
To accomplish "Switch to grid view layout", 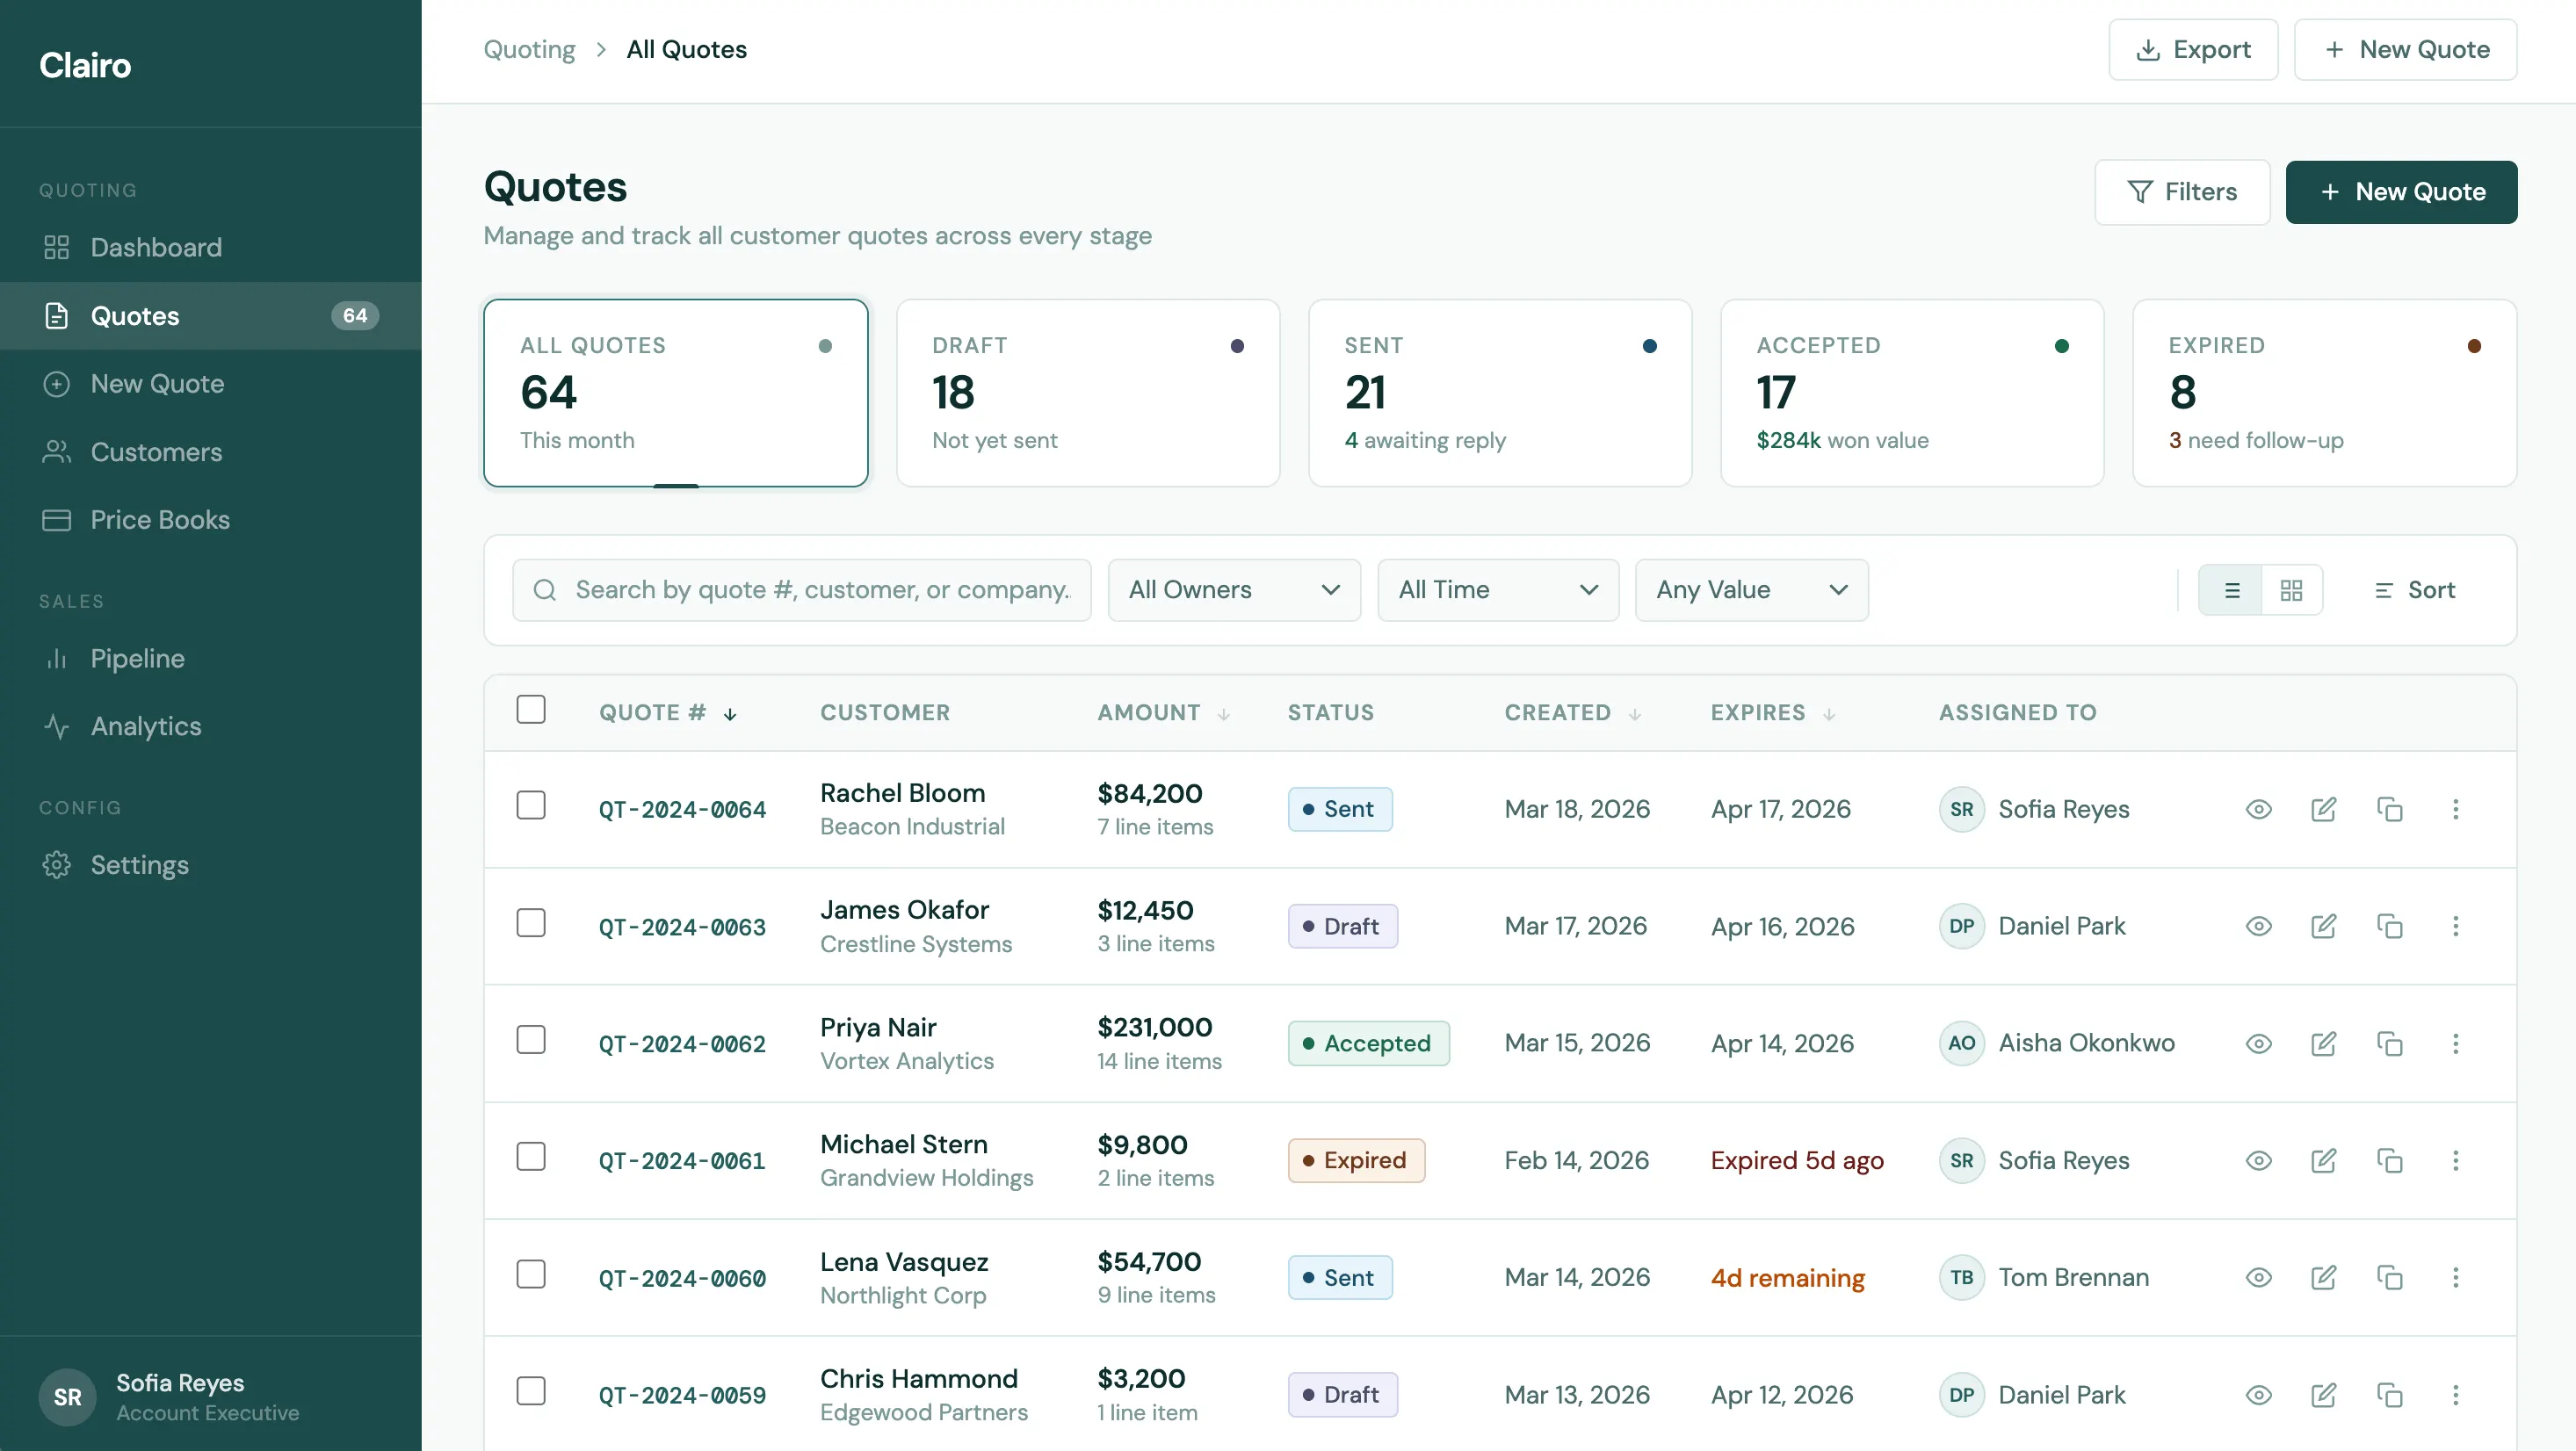I will point(2291,590).
